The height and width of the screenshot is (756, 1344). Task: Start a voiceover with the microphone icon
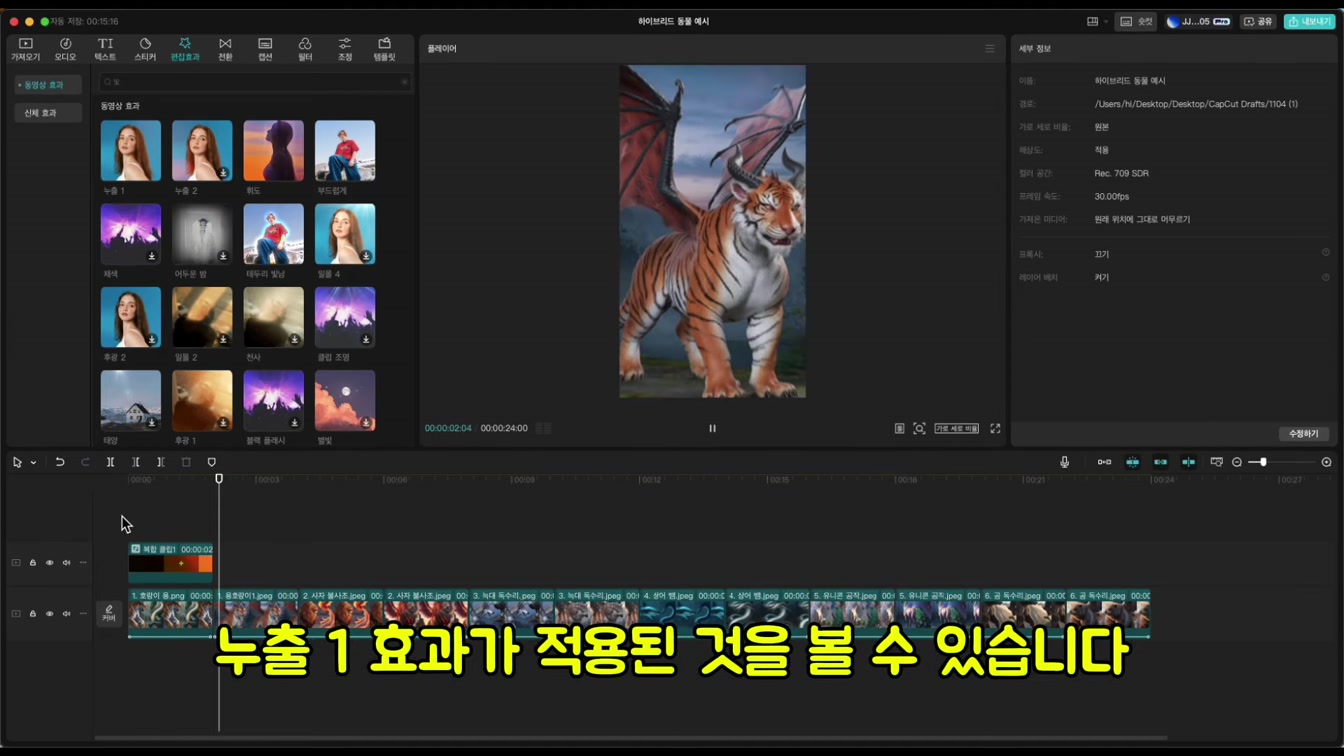click(1064, 462)
